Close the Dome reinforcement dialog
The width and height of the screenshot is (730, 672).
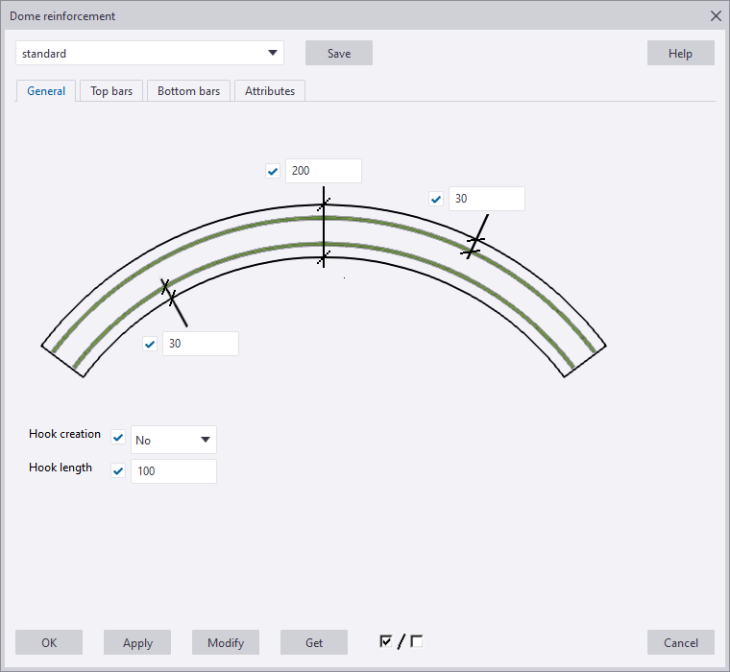pyautogui.click(x=715, y=16)
